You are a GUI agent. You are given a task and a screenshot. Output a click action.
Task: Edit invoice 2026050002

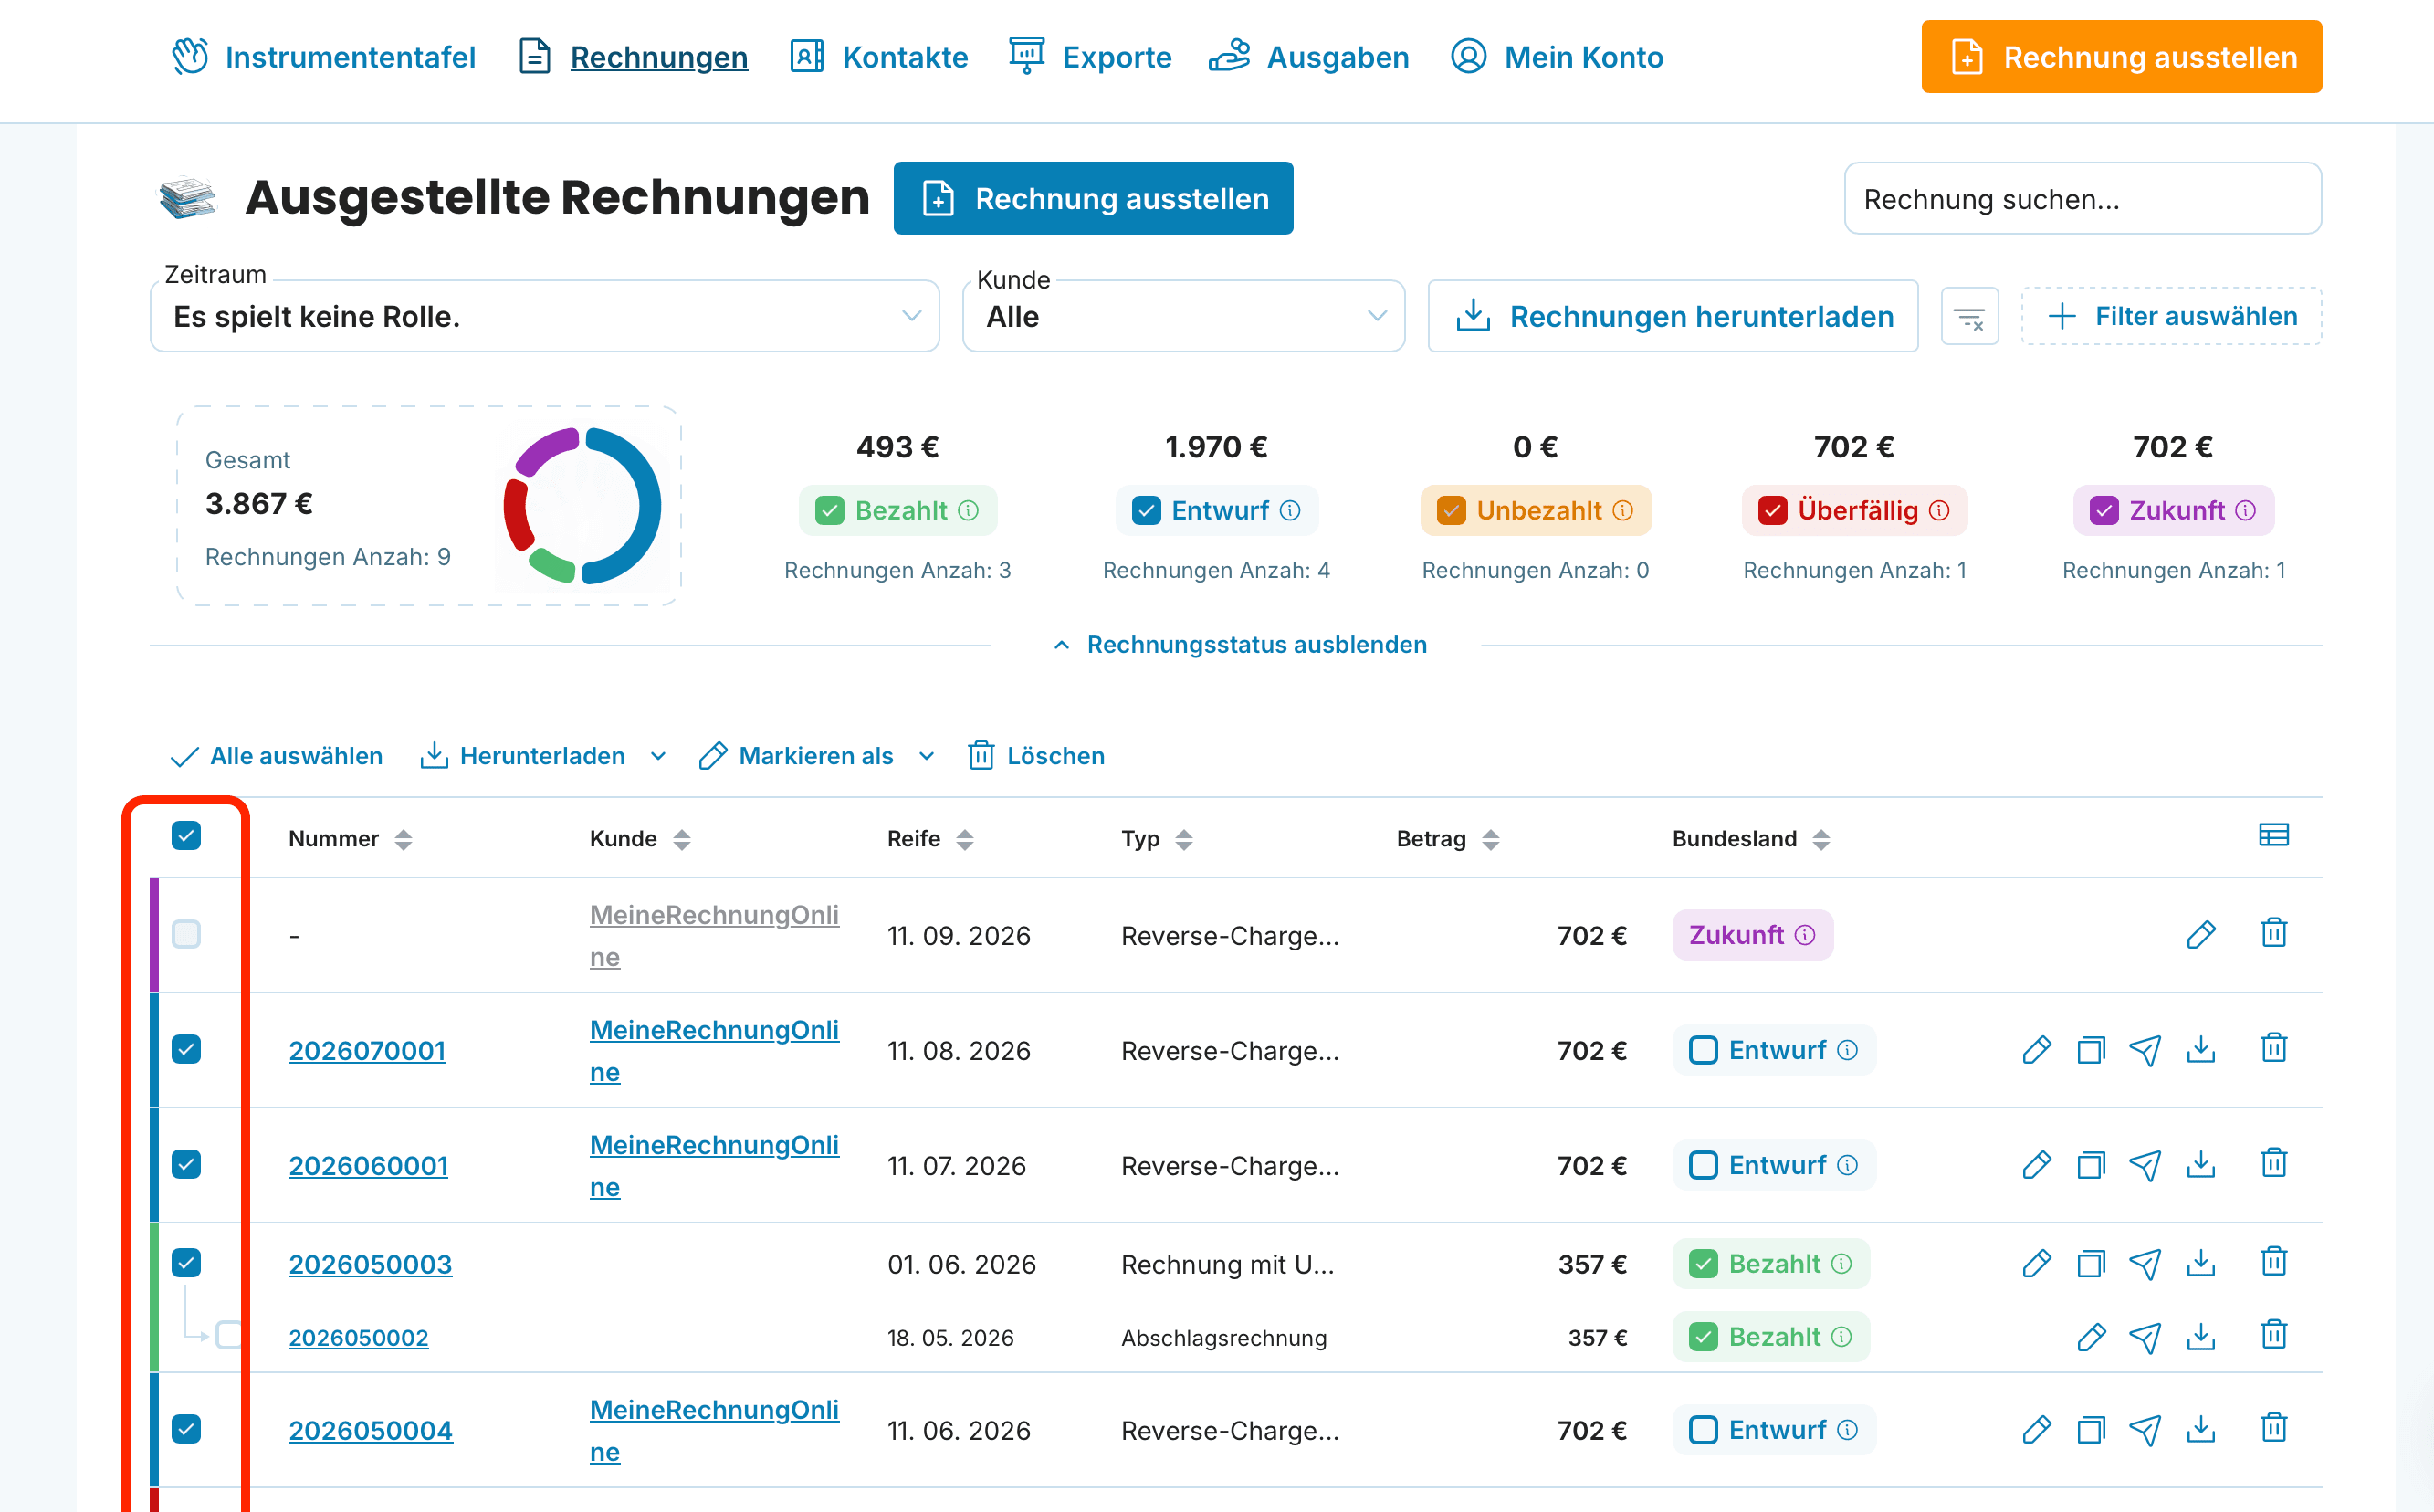point(2091,1337)
